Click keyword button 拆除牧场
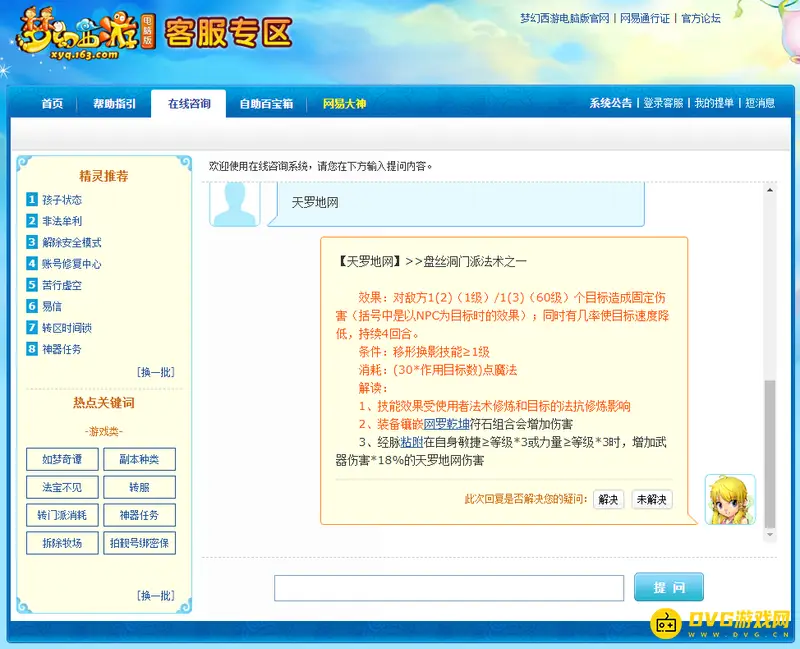This screenshot has width=800, height=649. pyautogui.click(x=62, y=543)
